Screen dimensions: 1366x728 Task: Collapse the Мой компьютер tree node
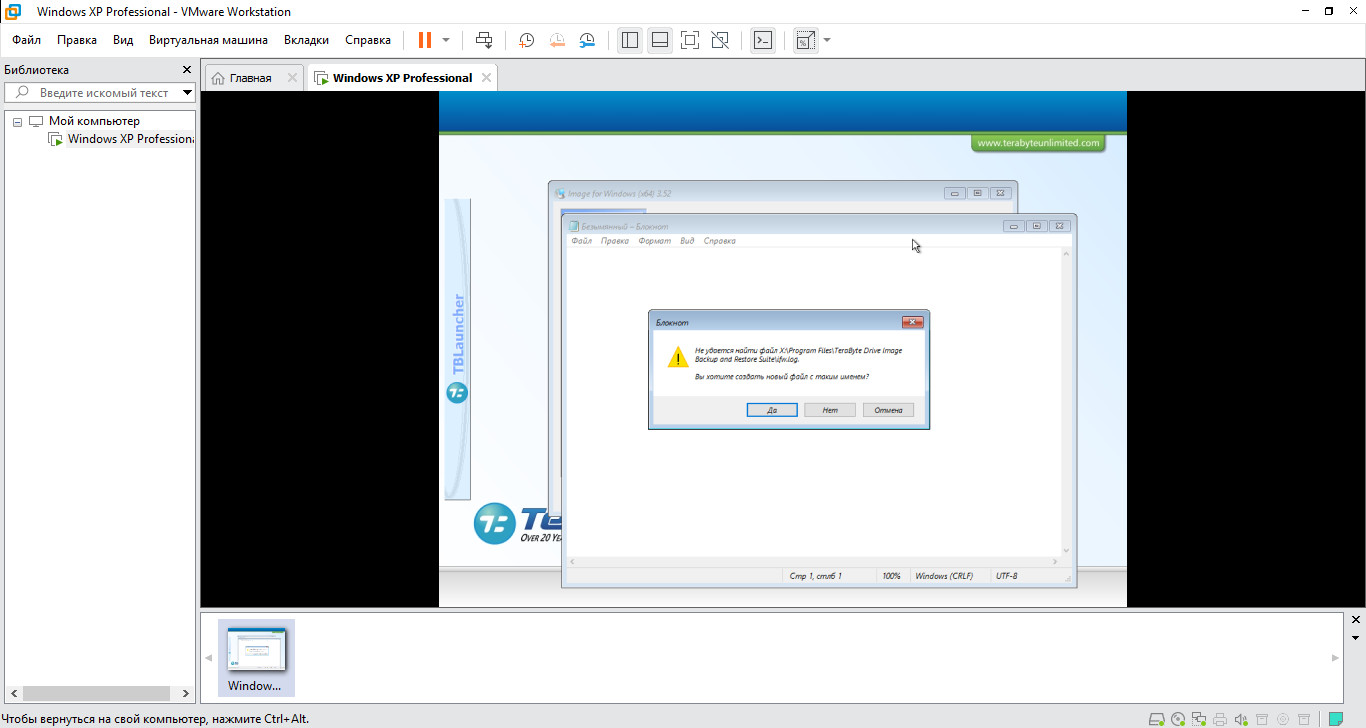click(x=17, y=121)
